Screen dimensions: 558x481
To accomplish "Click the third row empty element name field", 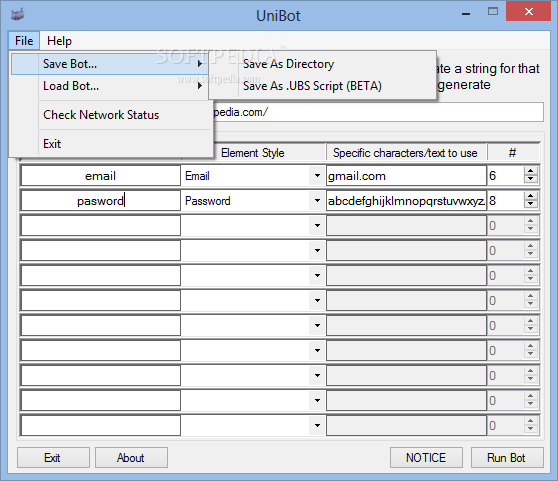I will tap(100, 226).
